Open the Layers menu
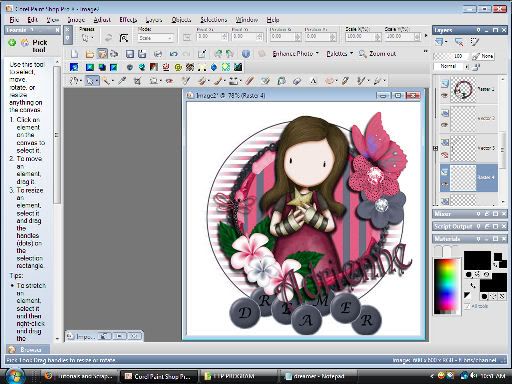Image resolution: width=512 pixels, height=384 pixels. [154, 20]
